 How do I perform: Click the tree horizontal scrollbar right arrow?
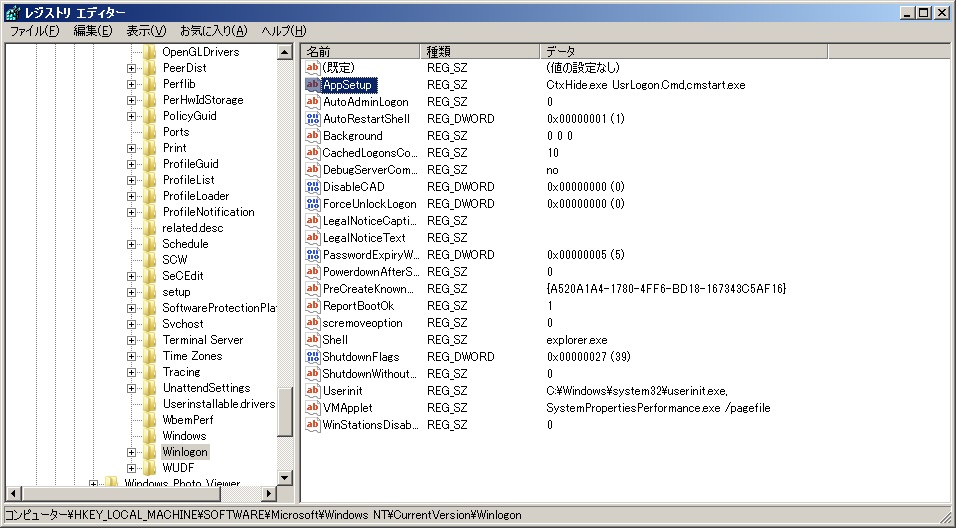click(x=268, y=493)
